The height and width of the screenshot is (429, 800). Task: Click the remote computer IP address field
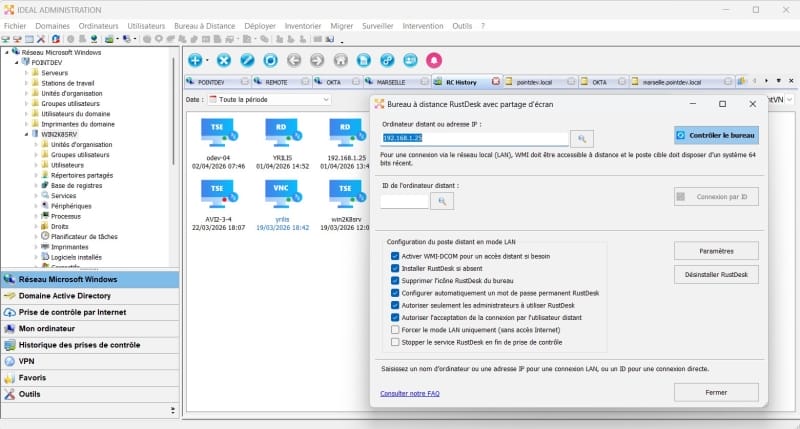point(475,138)
